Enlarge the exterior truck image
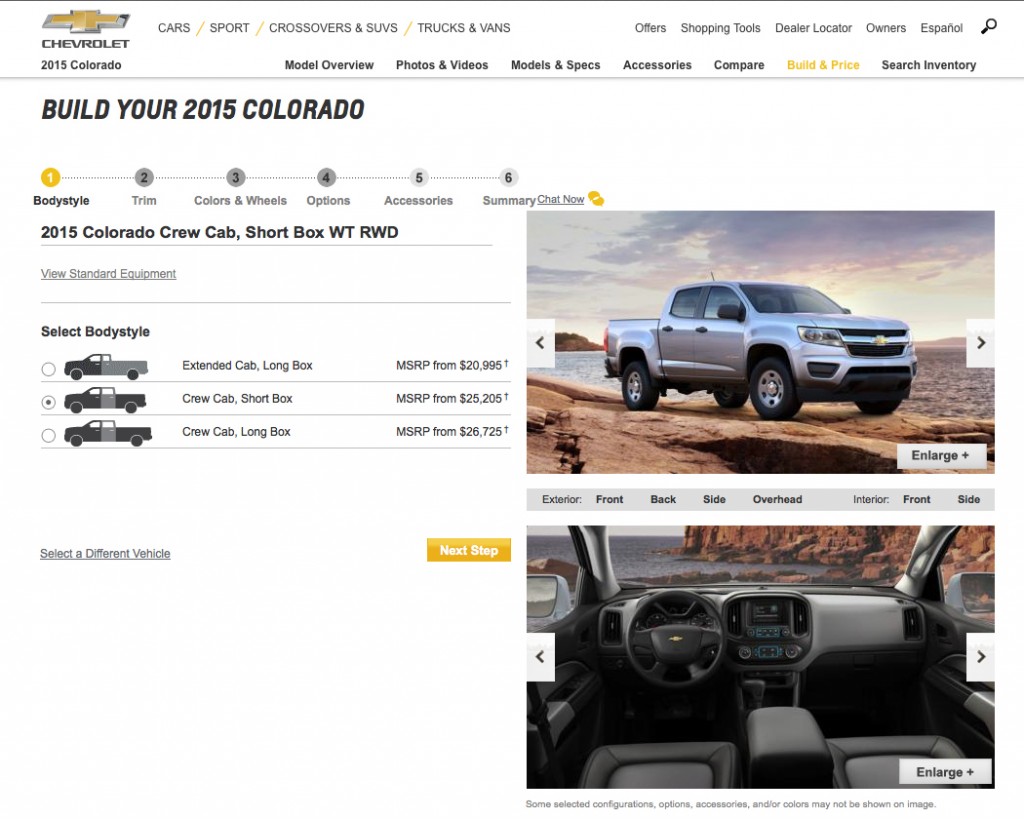 click(941, 456)
